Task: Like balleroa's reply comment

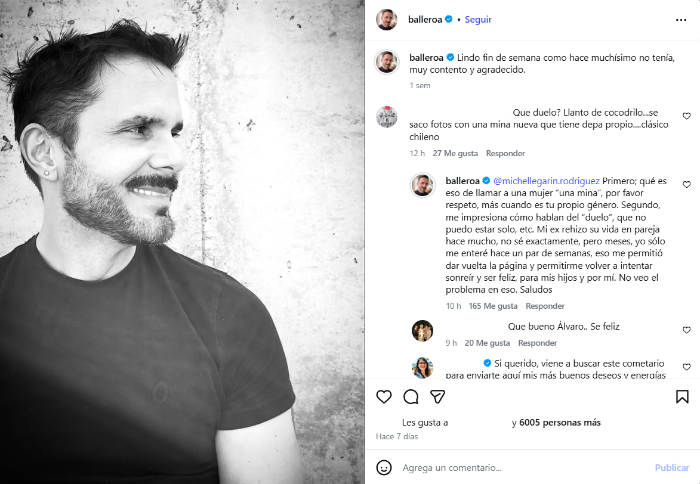Action: click(x=686, y=185)
